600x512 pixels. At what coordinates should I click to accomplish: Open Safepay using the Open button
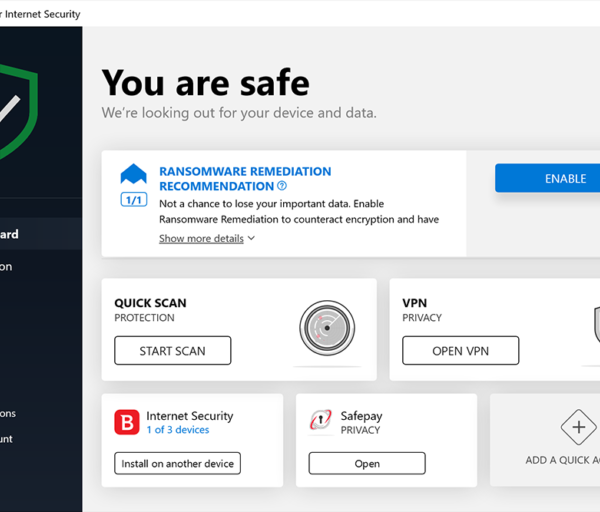[367, 463]
